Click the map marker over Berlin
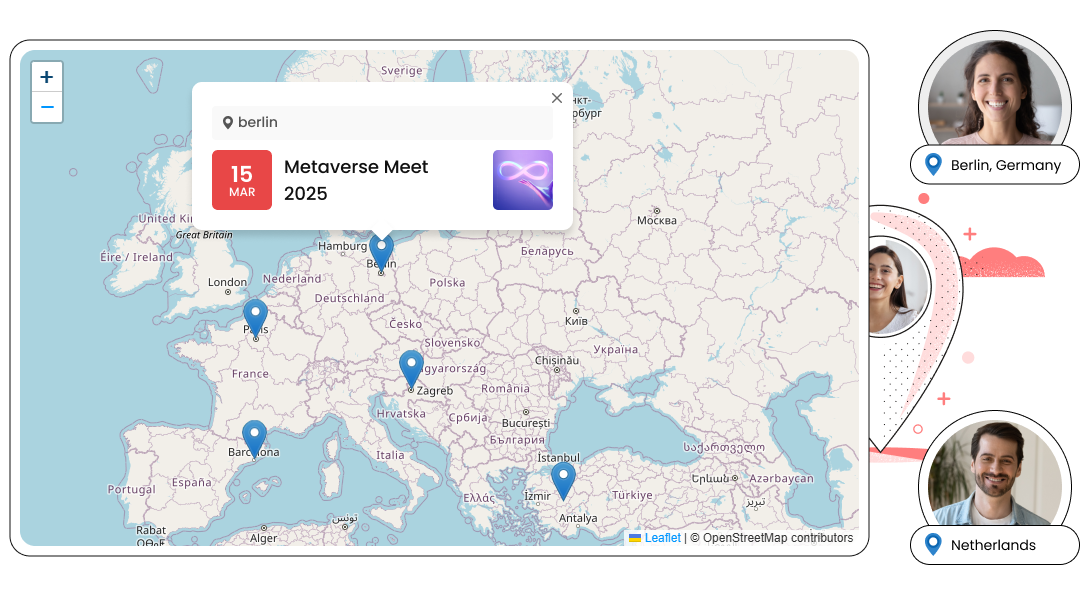 [381, 251]
